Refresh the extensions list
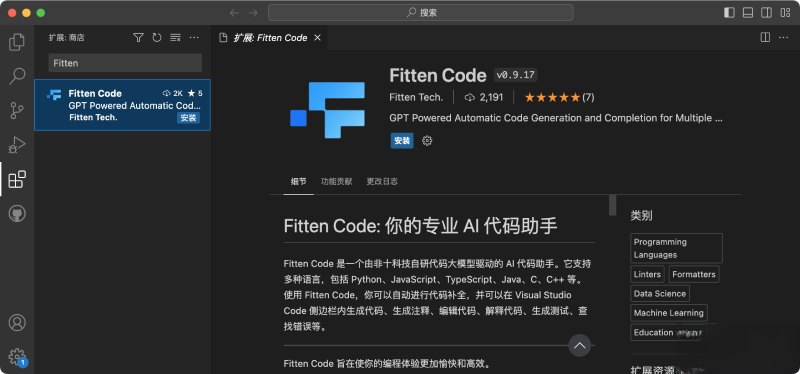 [x=157, y=37]
